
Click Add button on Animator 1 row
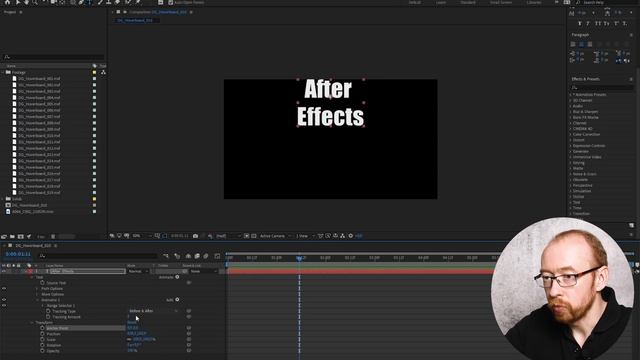click(x=177, y=300)
